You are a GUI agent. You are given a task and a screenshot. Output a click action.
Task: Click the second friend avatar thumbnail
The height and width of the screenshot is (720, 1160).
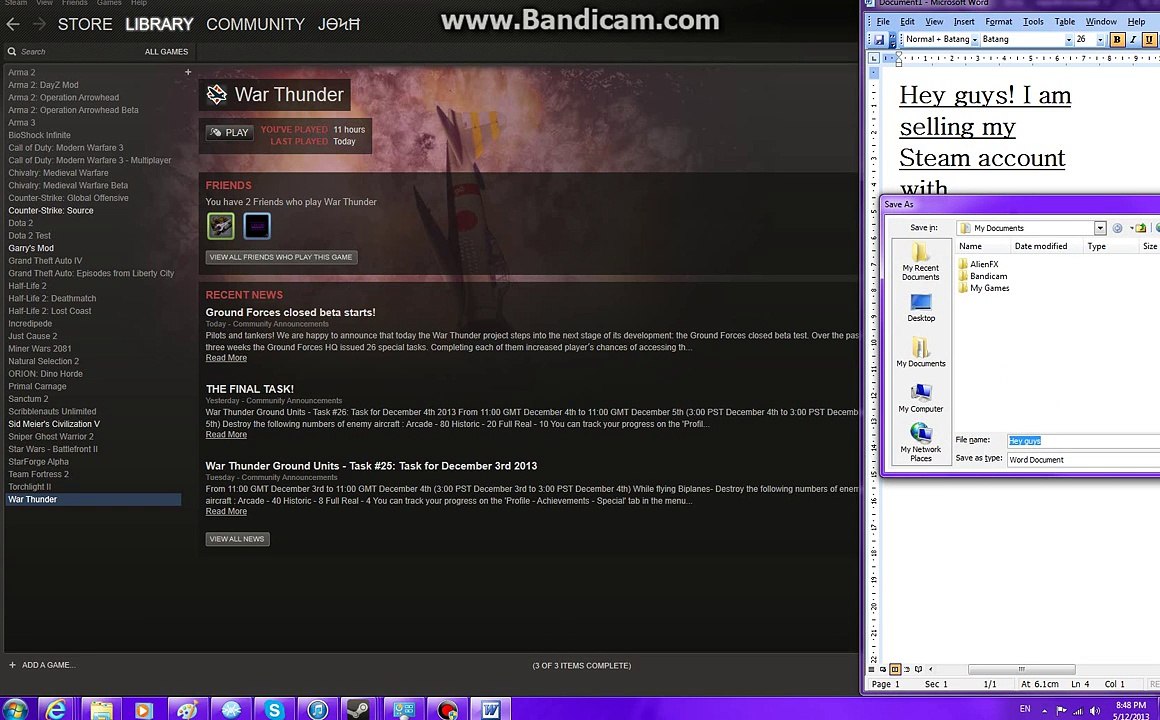[x=257, y=226]
